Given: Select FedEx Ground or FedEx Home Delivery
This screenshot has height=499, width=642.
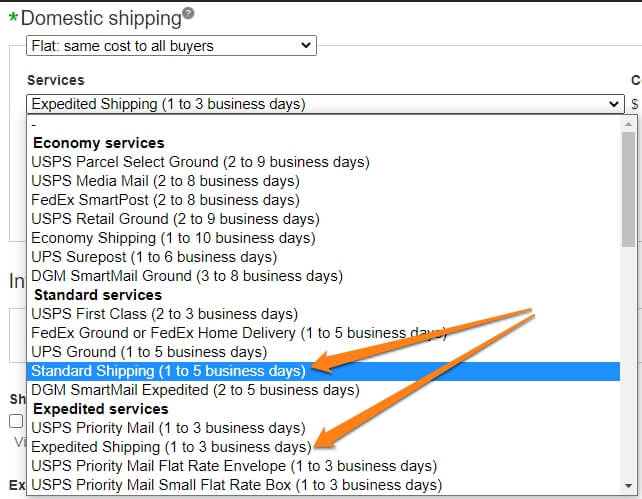Looking at the screenshot, I should (x=323, y=333).
